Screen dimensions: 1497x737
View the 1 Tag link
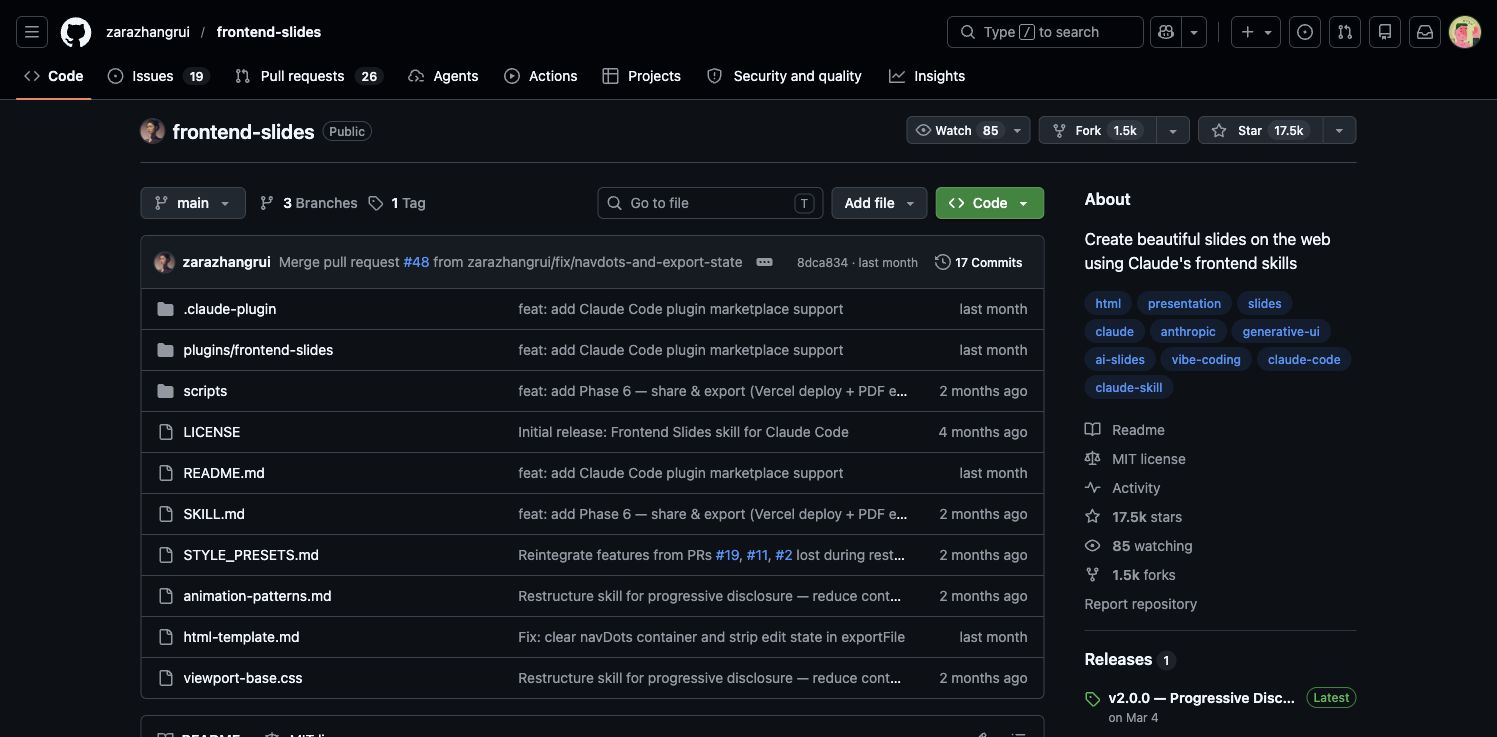[x=397, y=203]
